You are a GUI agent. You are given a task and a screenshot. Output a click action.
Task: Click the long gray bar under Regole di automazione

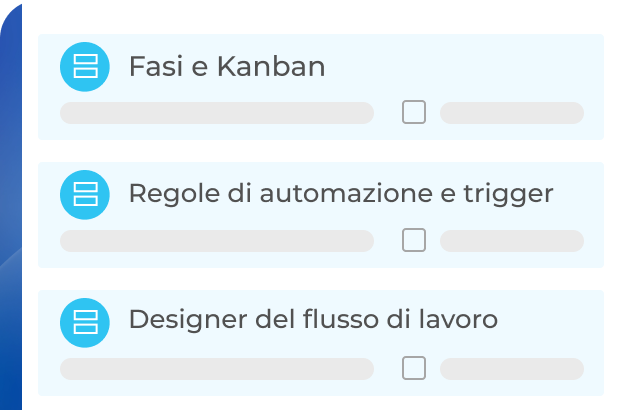coord(217,241)
